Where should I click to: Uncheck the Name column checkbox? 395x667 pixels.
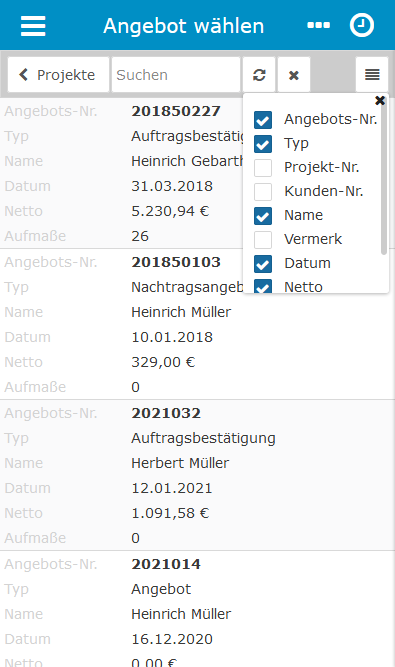263,216
